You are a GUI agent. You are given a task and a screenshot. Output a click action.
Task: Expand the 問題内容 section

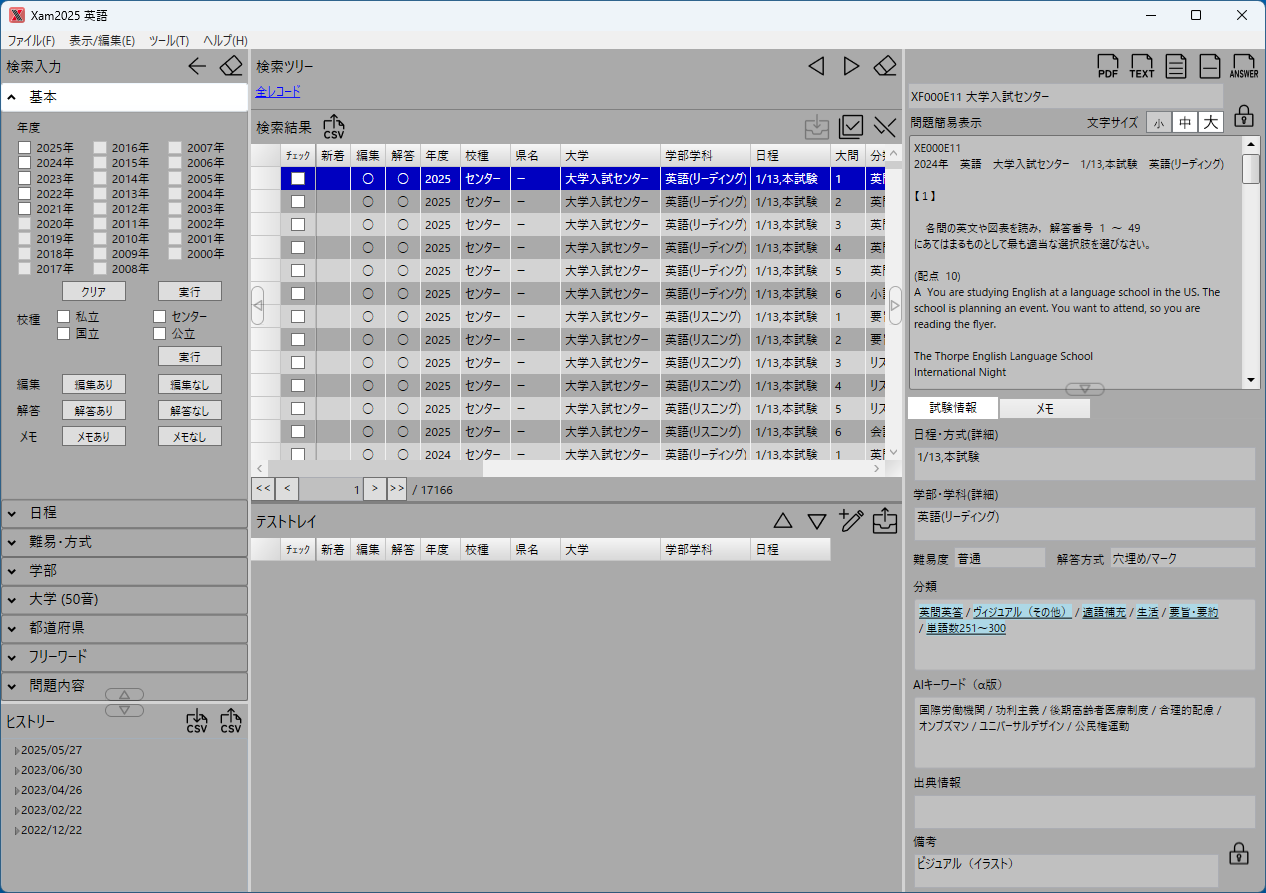point(124,687)
